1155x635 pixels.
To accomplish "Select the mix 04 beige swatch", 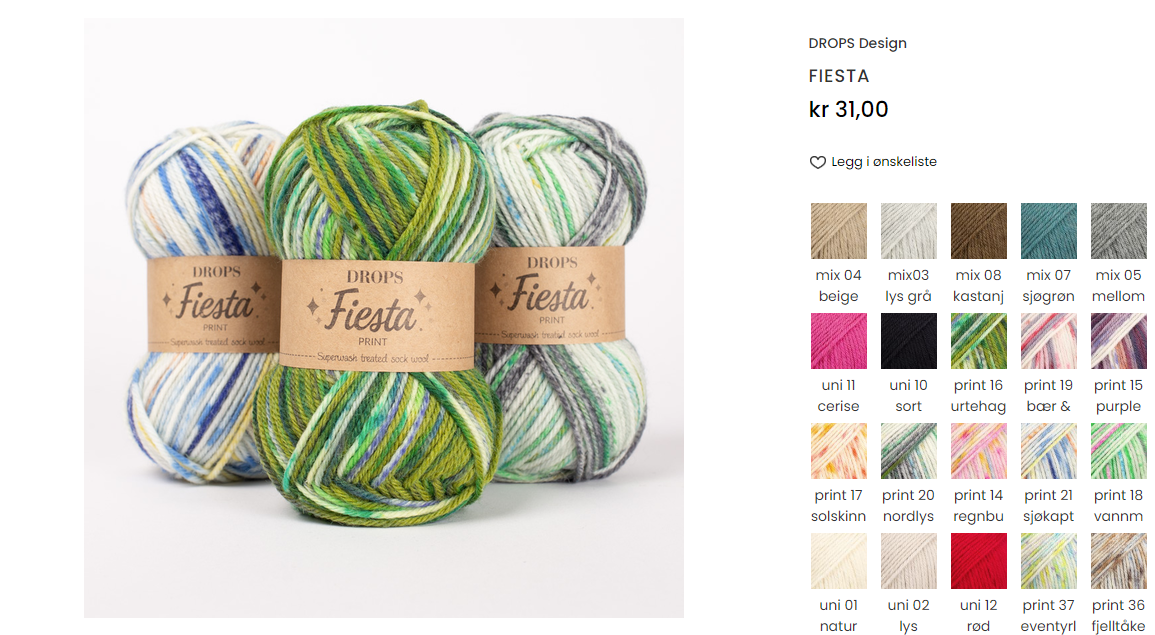I will [838, 231].
